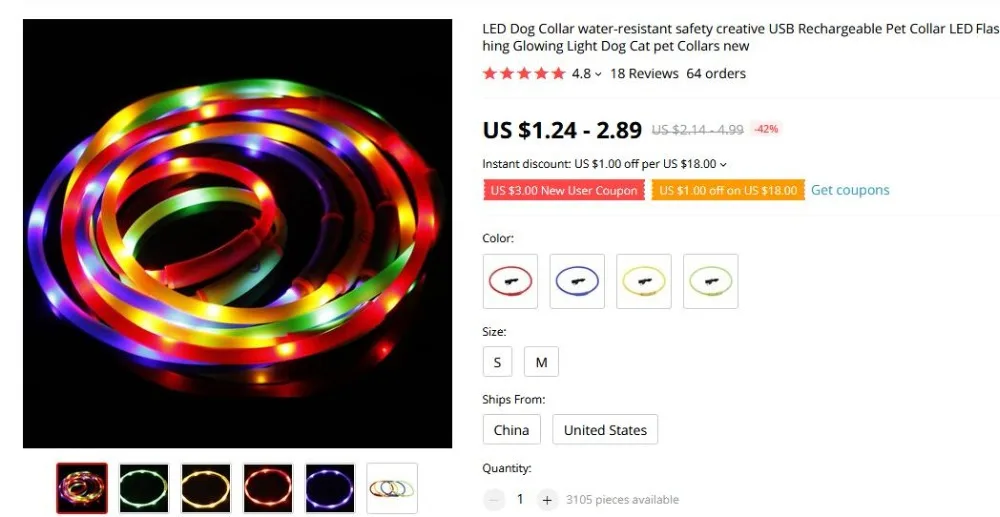Select the blue collar color option
1000x517 pixels.
[577, 281]
